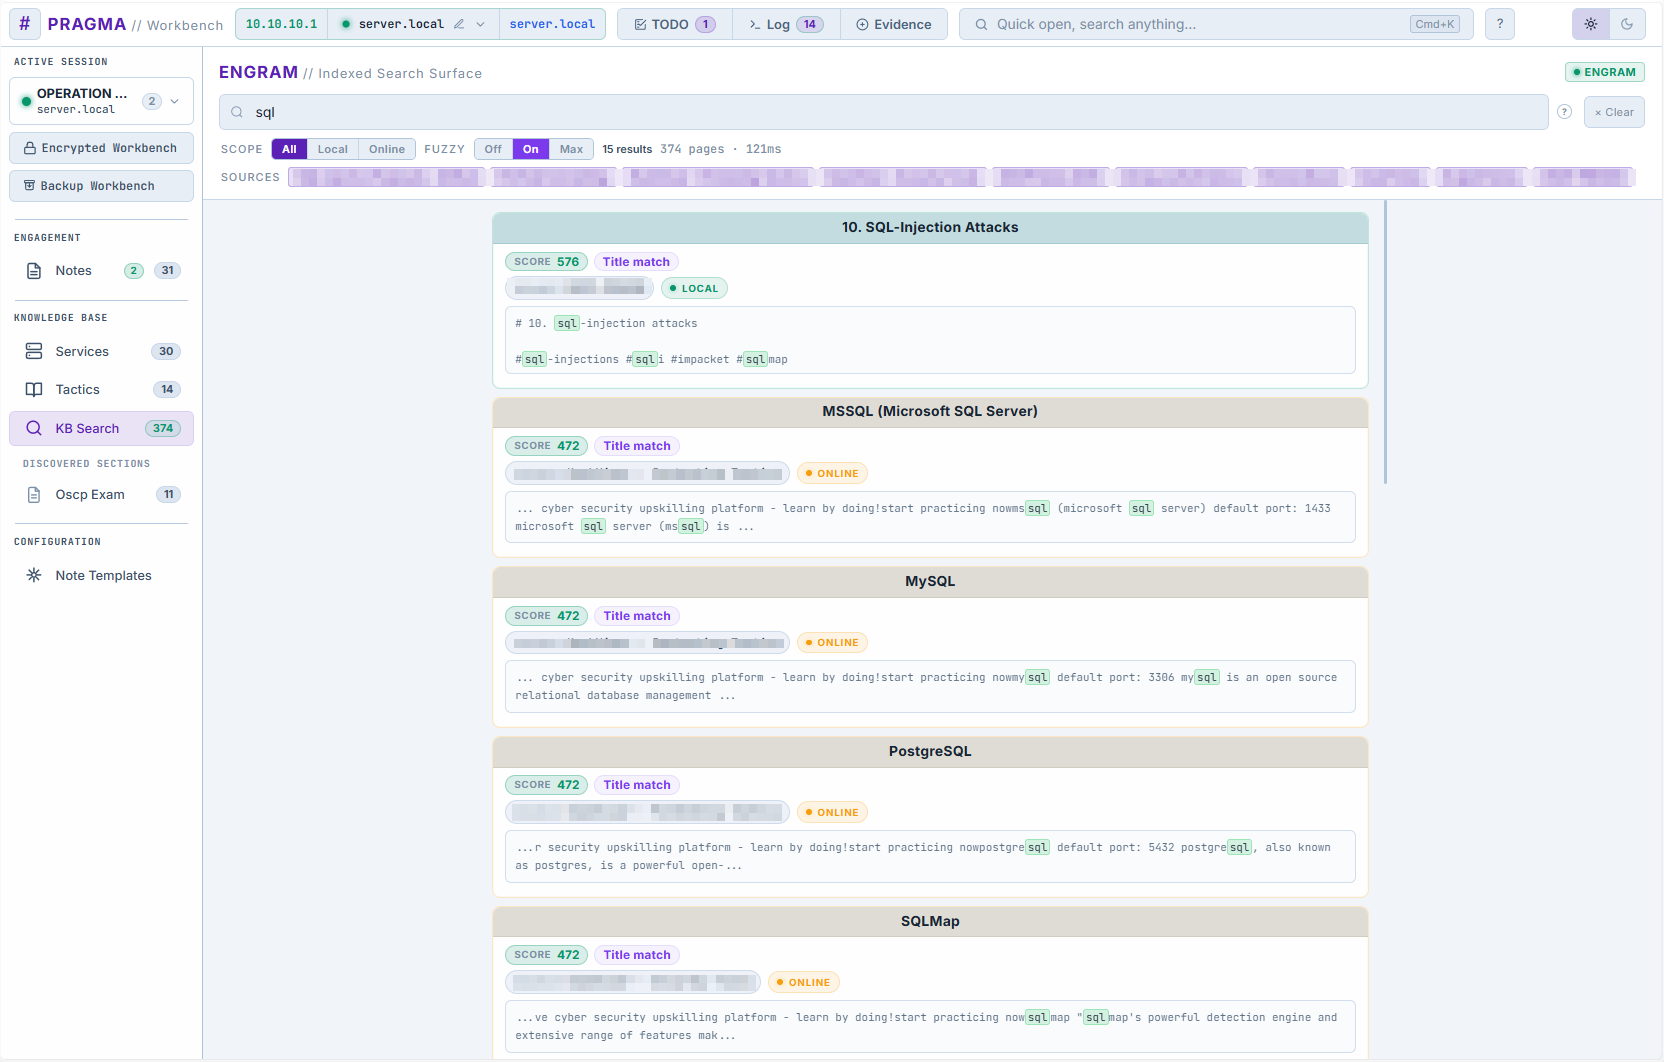Viewport: 1664px width, 1062px height.
Task: Clear the ENGRAM search query
Action: point(1614,112)
